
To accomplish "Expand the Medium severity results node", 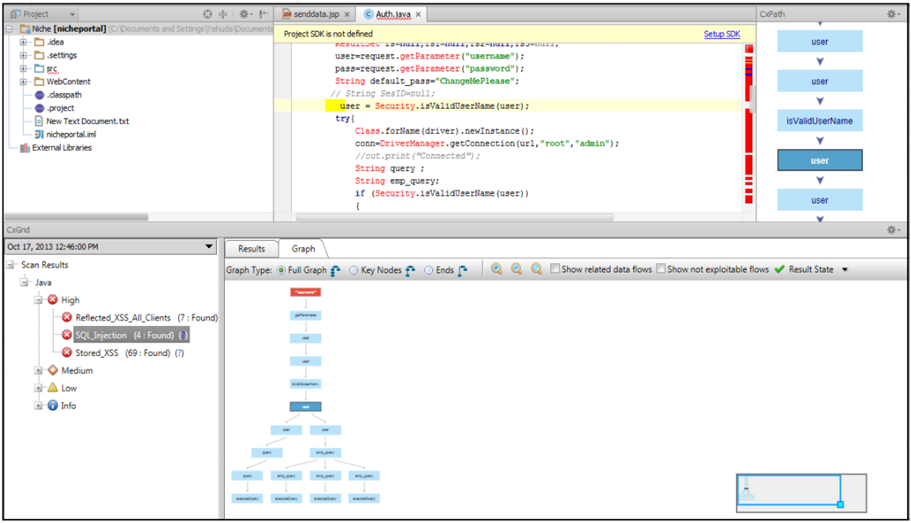I will click(x=37, y=371).
